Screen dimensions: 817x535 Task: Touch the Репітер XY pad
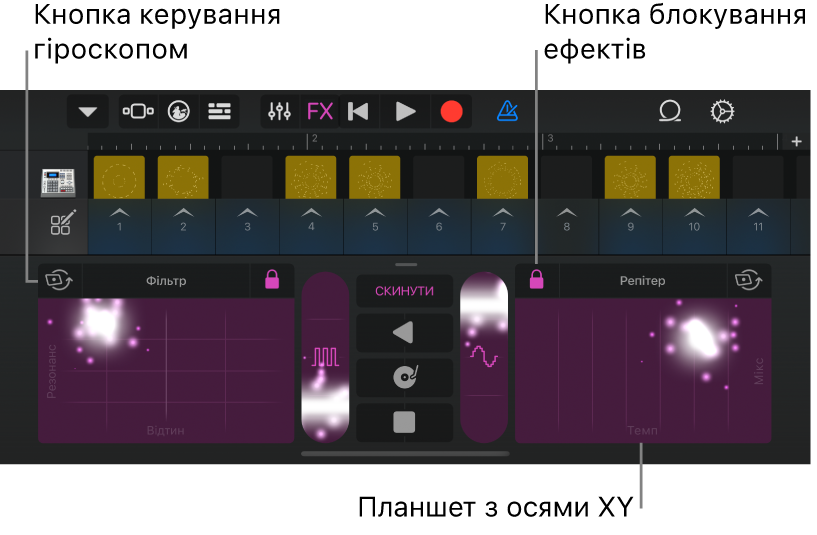point(643,370)
